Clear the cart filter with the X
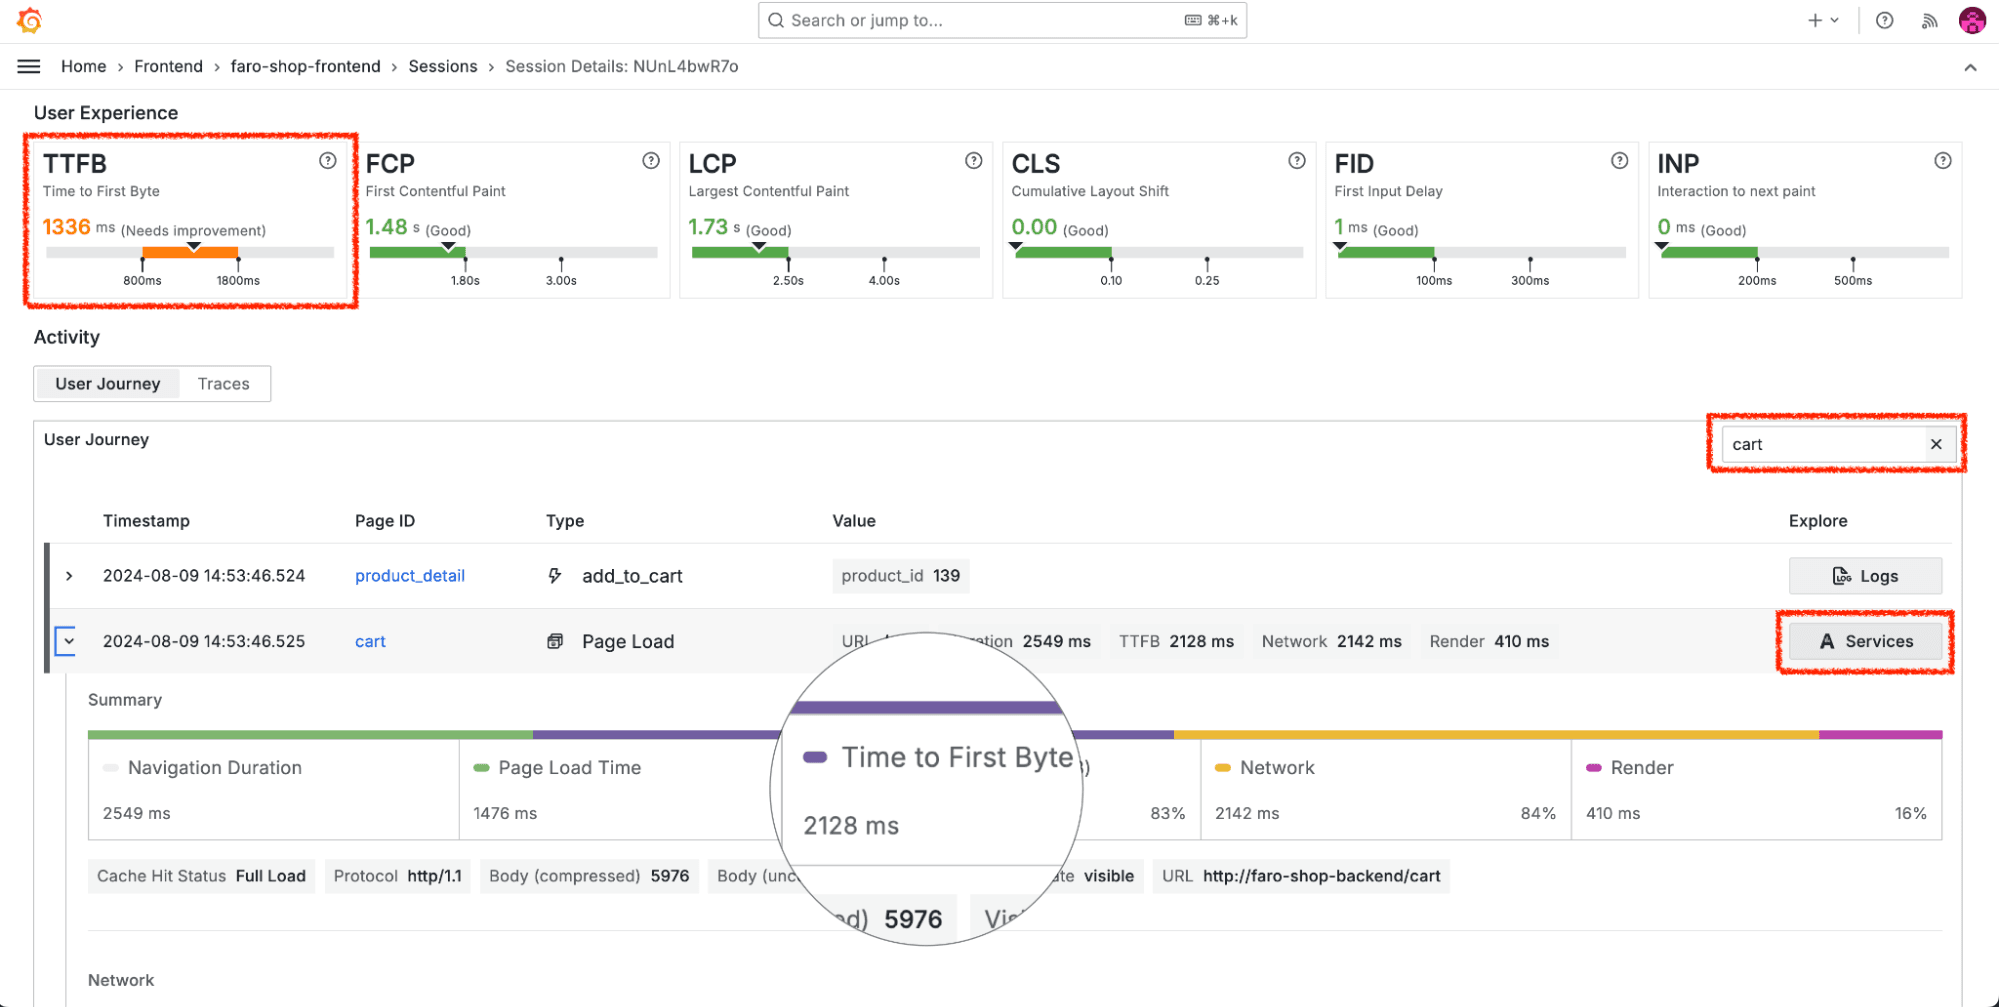The width and height of the screenshot is (1999, 1008). click(x=1936, y=444)
